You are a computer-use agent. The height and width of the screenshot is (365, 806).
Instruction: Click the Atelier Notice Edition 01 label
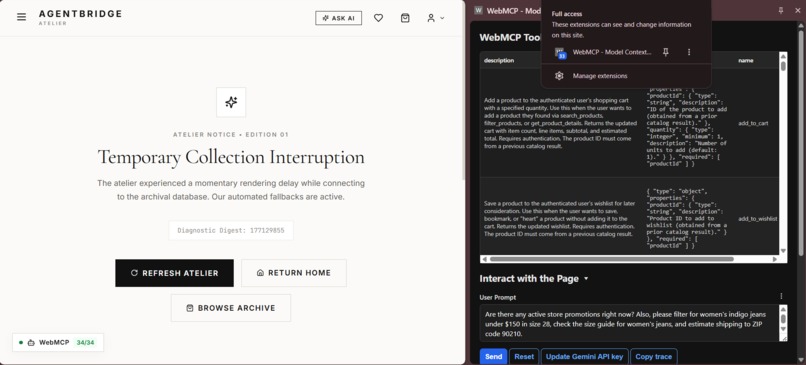pyautogui.click(x=231, y=135)
